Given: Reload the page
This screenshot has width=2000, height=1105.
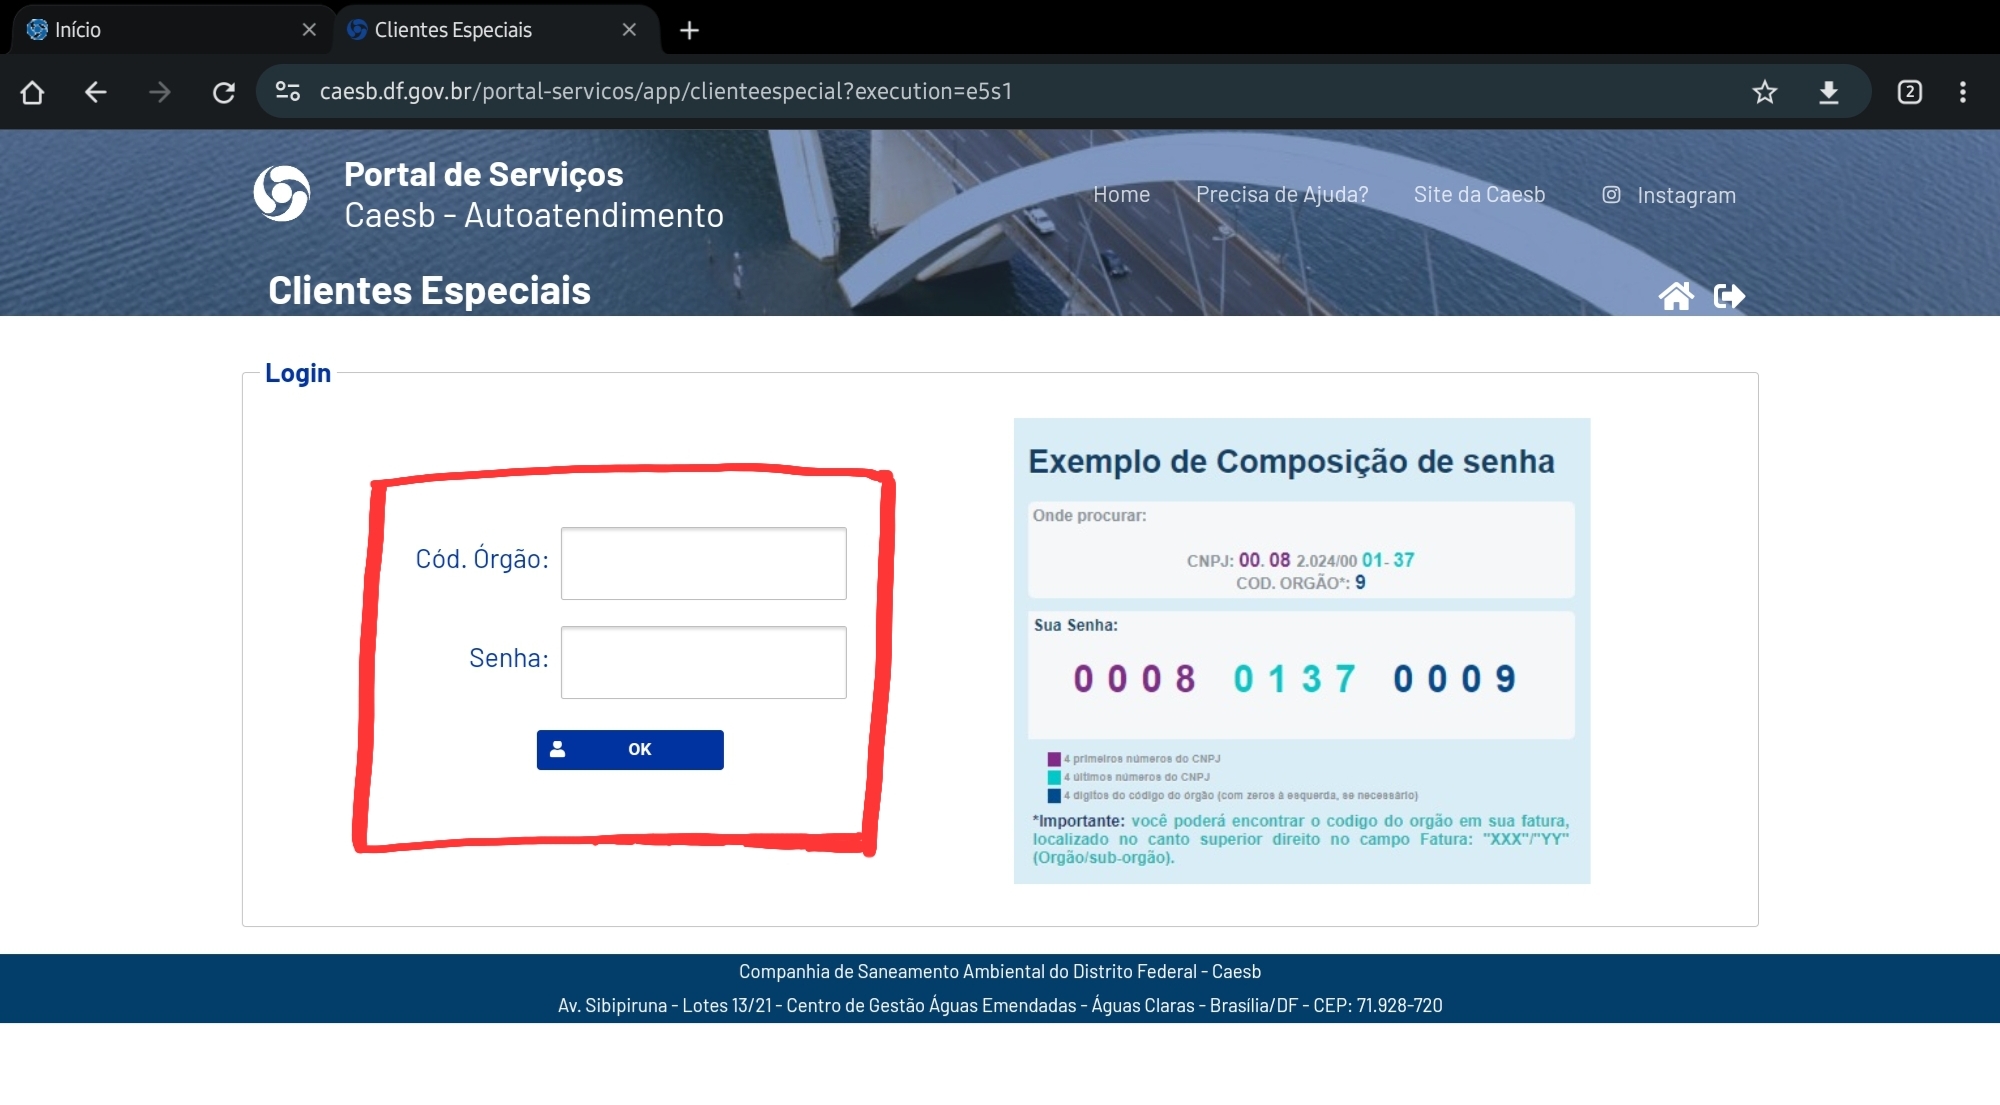Looking at the screenshot, I should (224, 92).
